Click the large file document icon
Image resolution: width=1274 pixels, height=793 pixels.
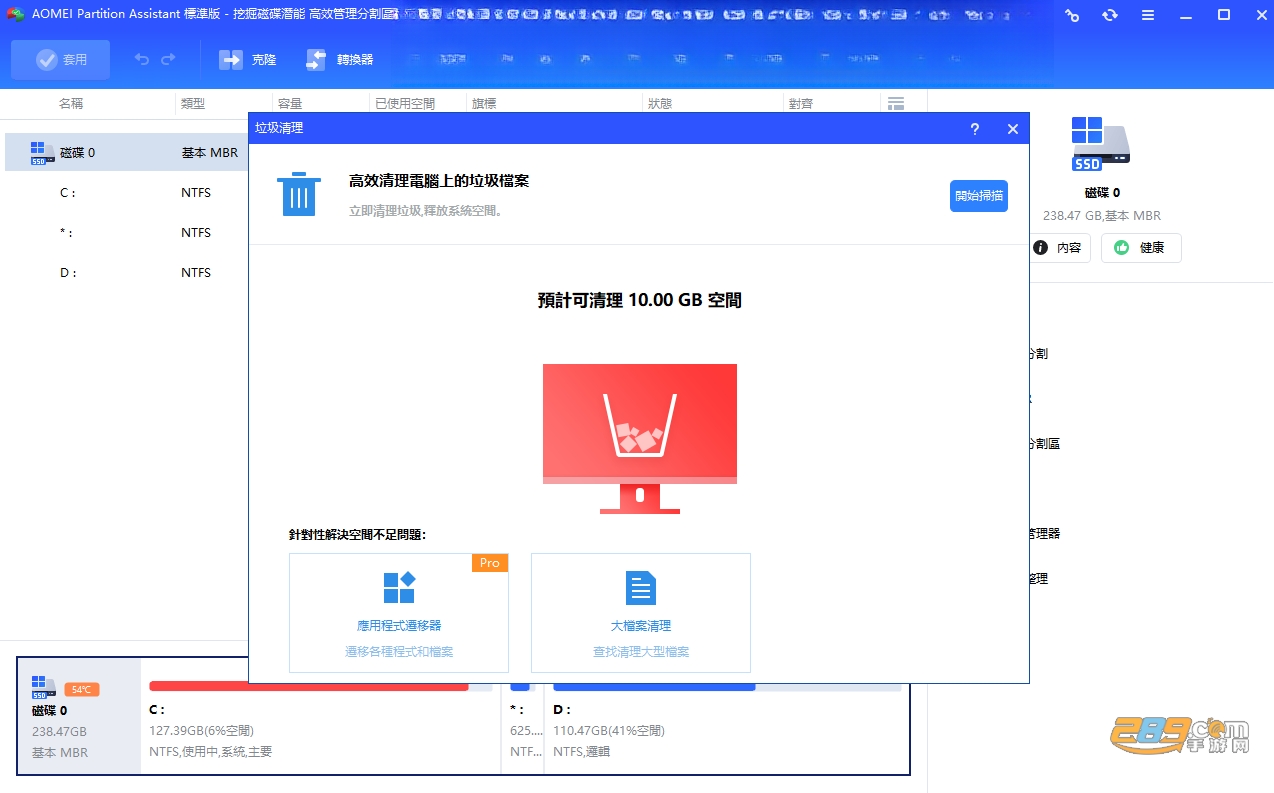pos(641,588)
